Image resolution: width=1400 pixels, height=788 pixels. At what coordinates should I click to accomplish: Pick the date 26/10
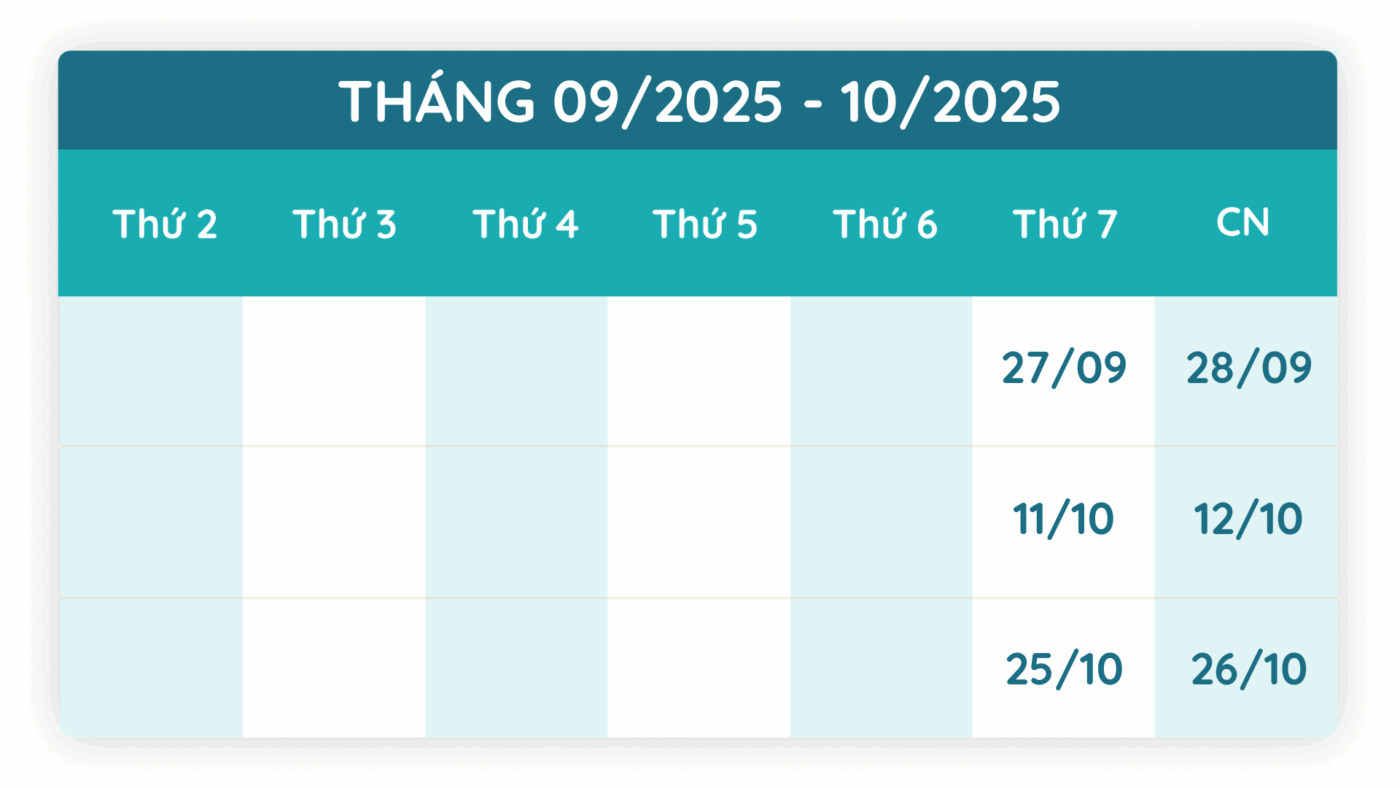tap(1248, 670)
